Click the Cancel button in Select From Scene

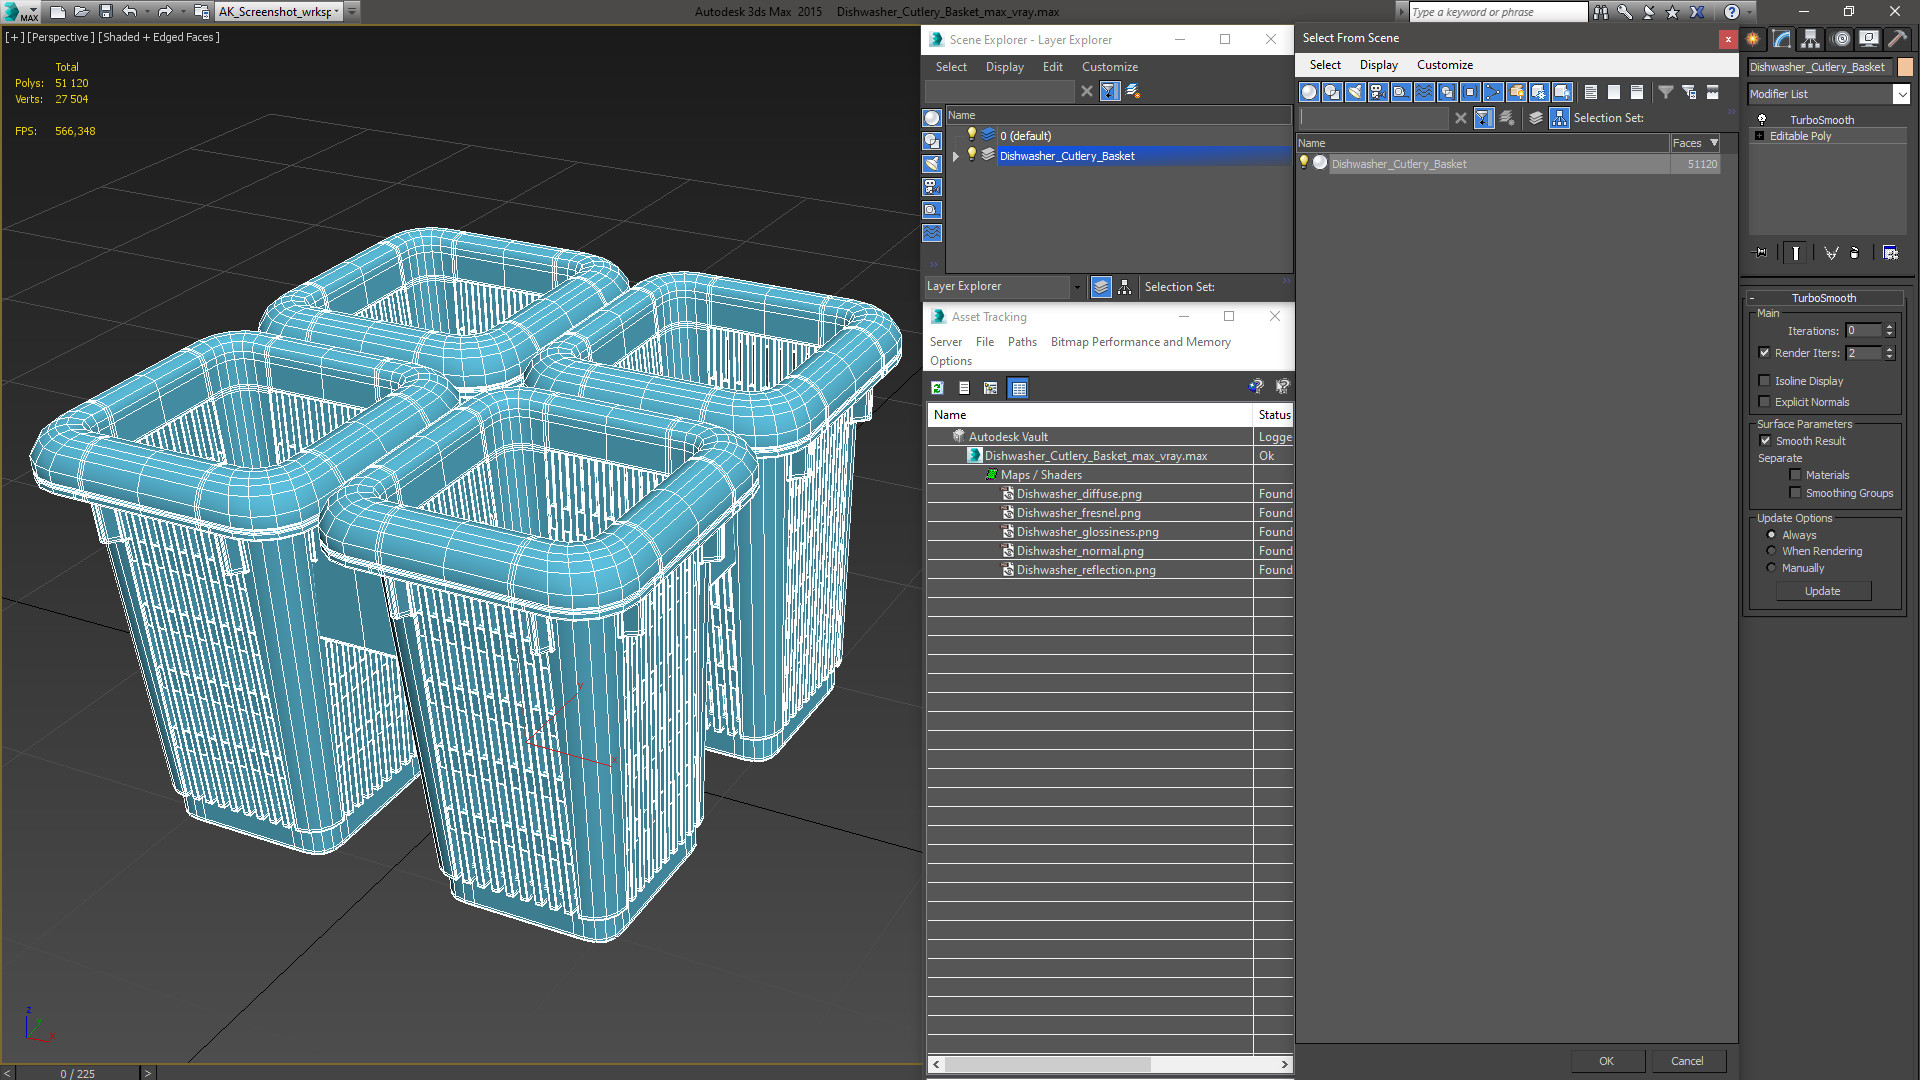(x=1687, y=1061)
